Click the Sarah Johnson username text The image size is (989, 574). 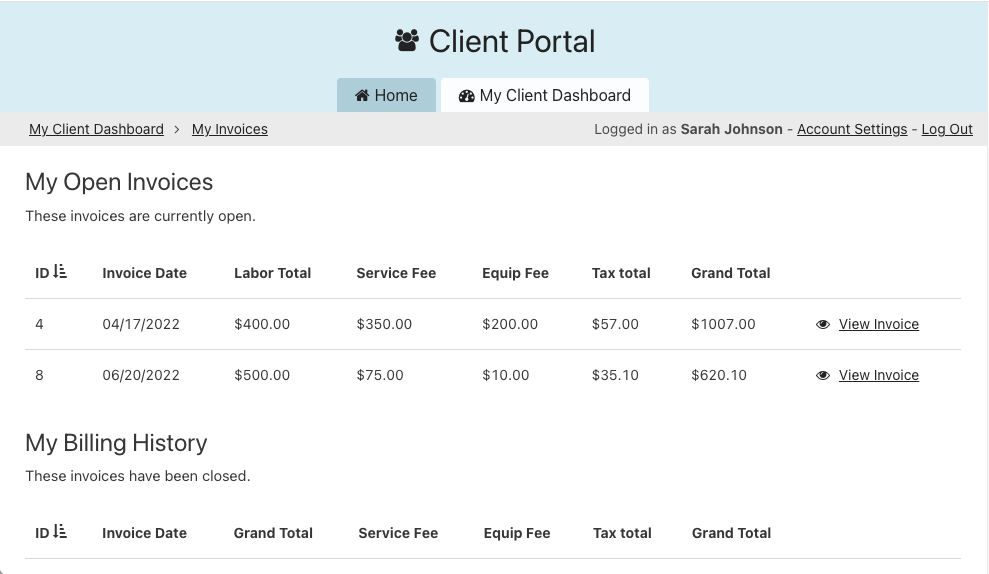tap(731, 129)
